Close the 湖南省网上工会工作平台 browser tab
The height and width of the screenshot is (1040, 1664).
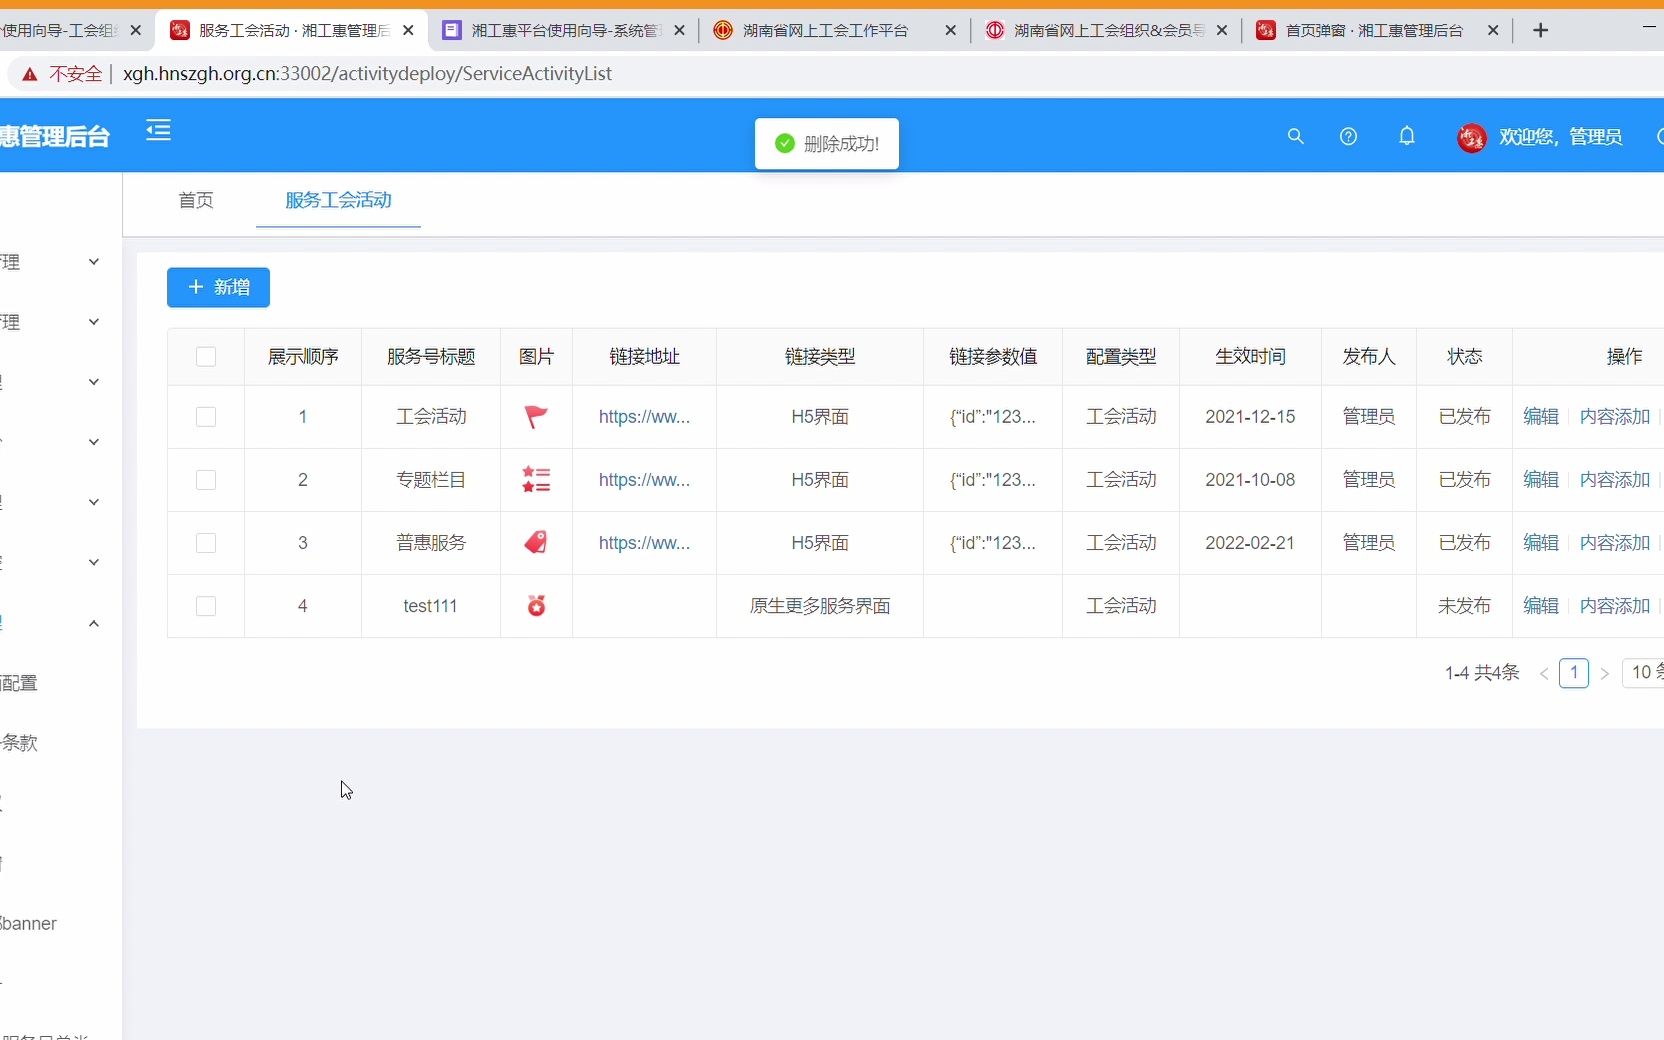(x=950, y=31)
